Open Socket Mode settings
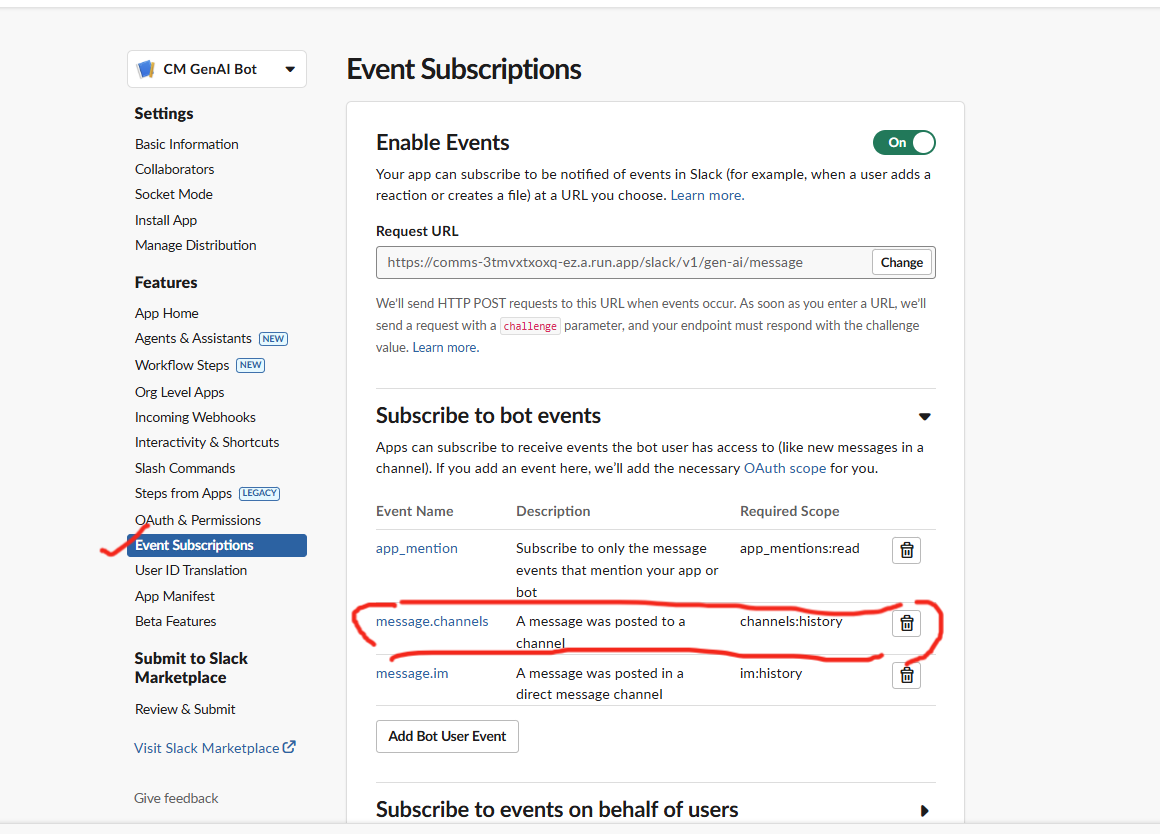This screenshot has height=834, width=1160. (174, 195)
